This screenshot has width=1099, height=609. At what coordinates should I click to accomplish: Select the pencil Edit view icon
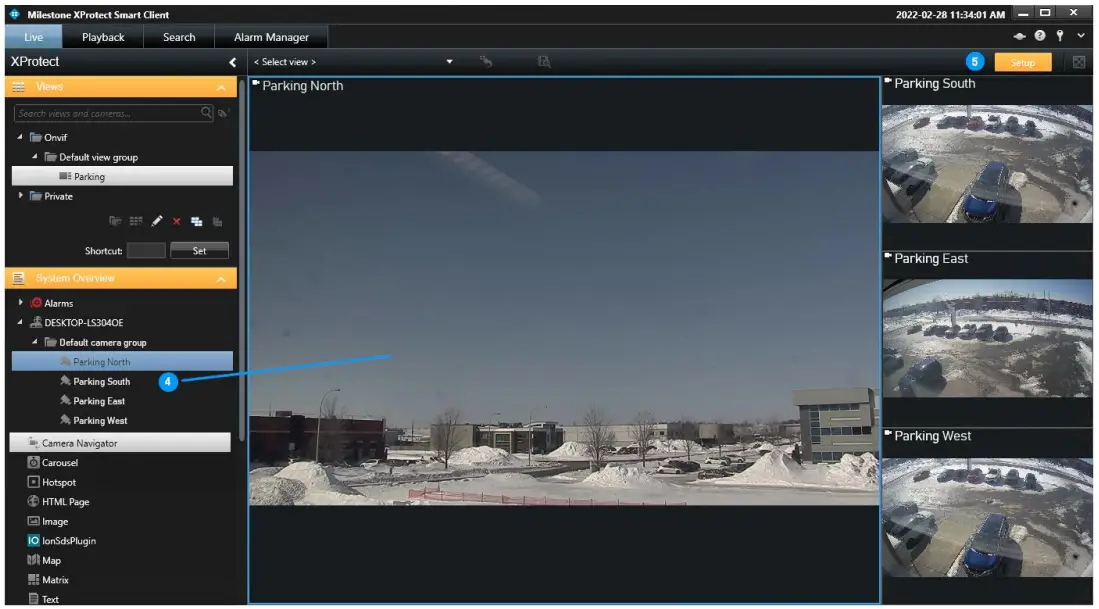tap(157, 222)
